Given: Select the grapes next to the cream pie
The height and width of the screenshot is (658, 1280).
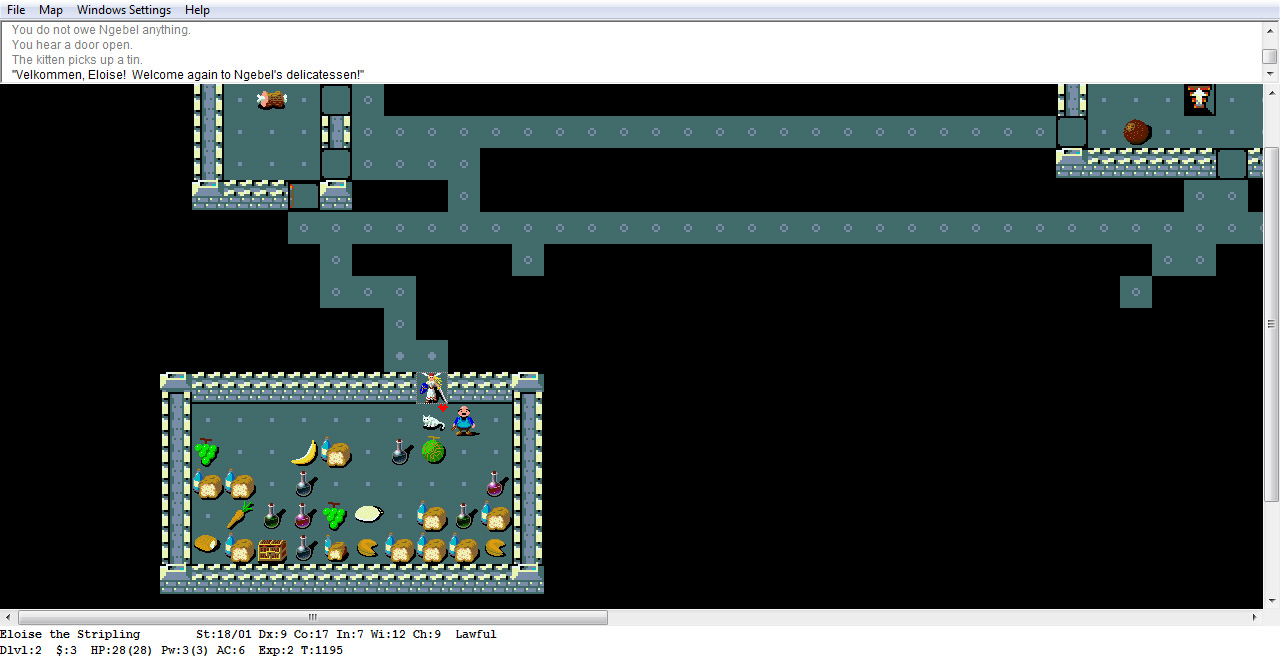Looking at the screenshot, I should pyautogui.click(x=334, y=516).
